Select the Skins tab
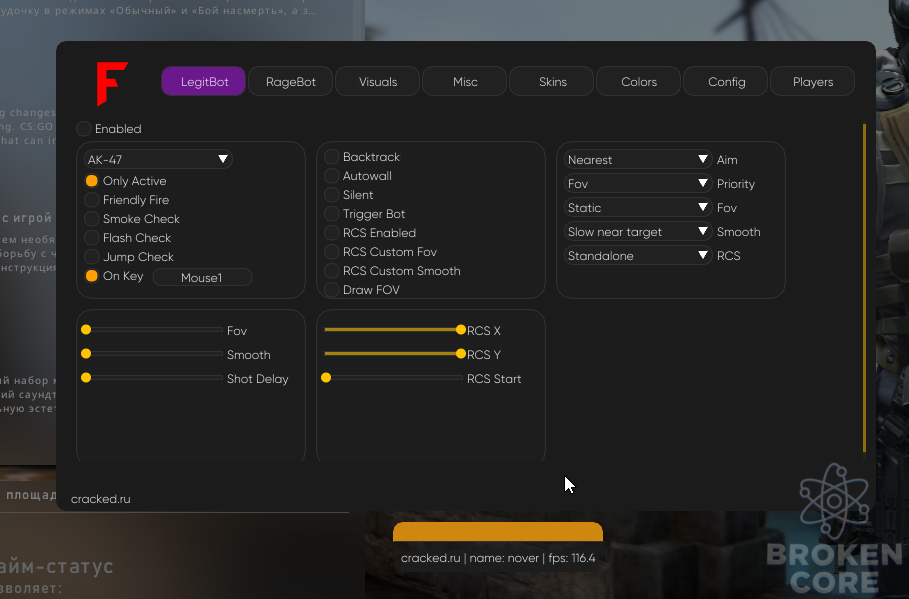 [x=552, y=82]
